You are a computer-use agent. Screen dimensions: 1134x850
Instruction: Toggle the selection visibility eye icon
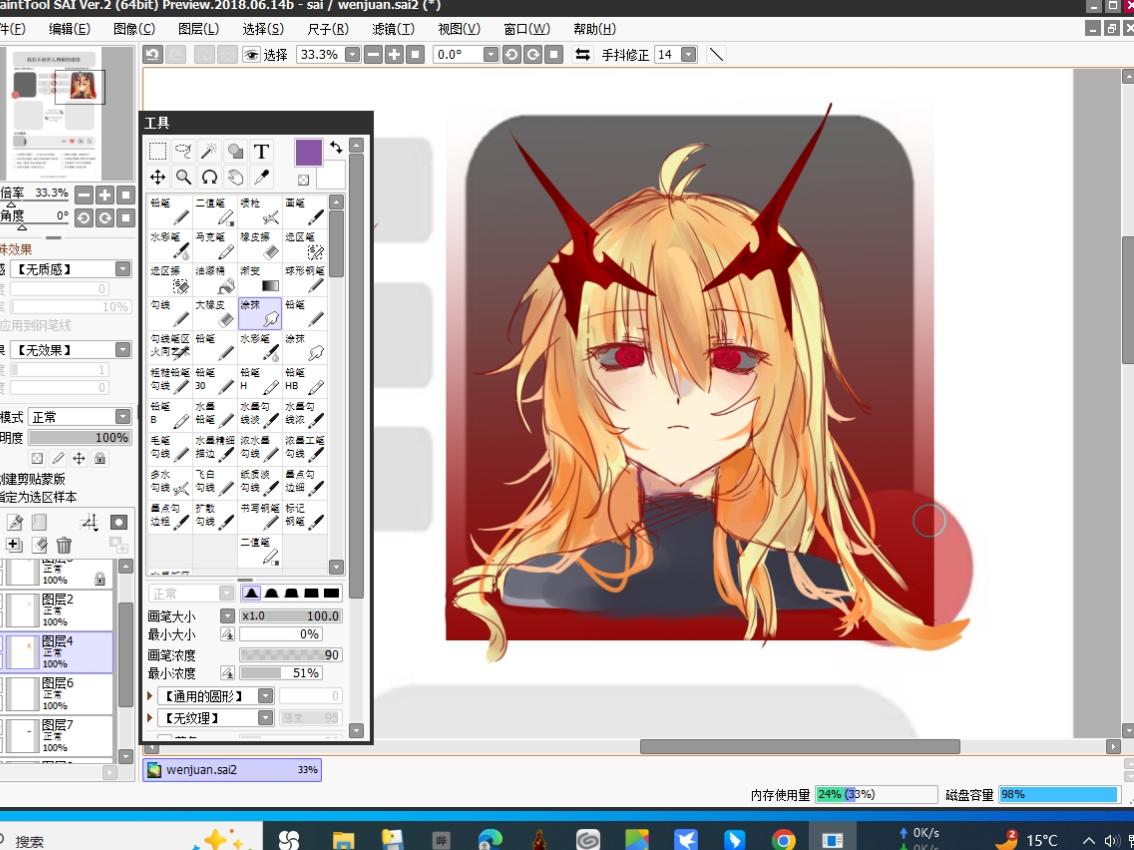pos(251,55)
